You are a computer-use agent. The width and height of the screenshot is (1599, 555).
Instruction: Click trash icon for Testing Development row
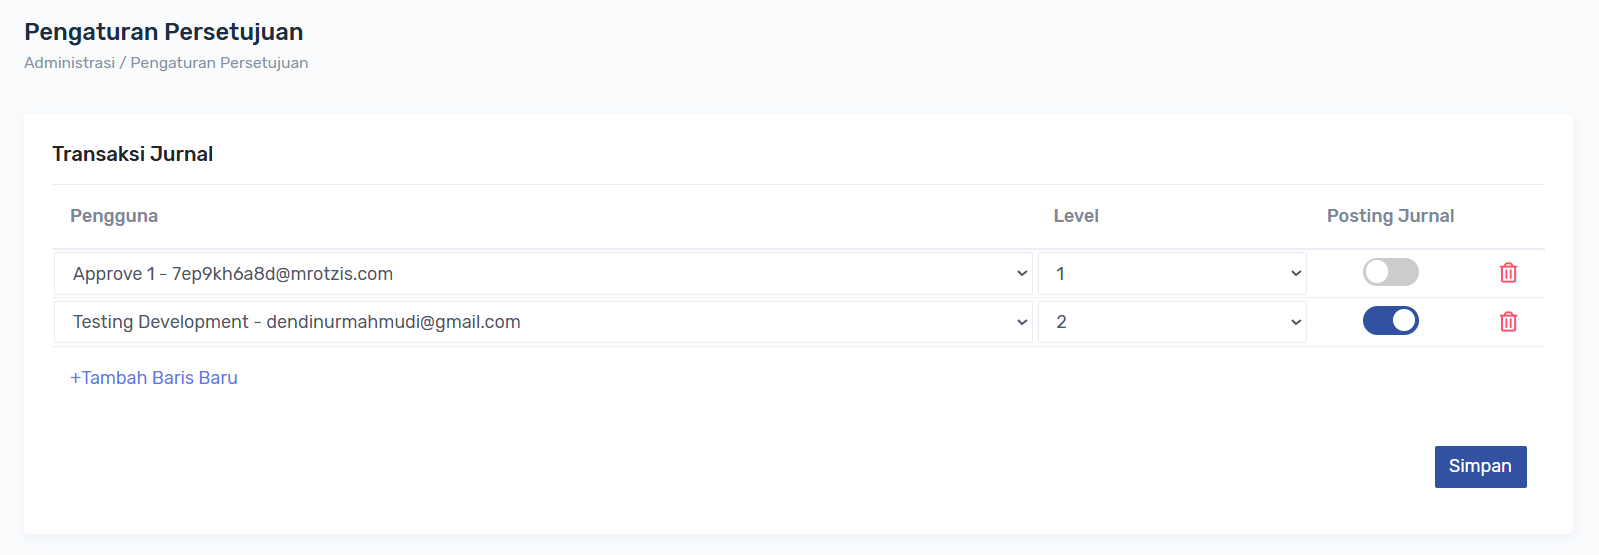coord(1508,322)
